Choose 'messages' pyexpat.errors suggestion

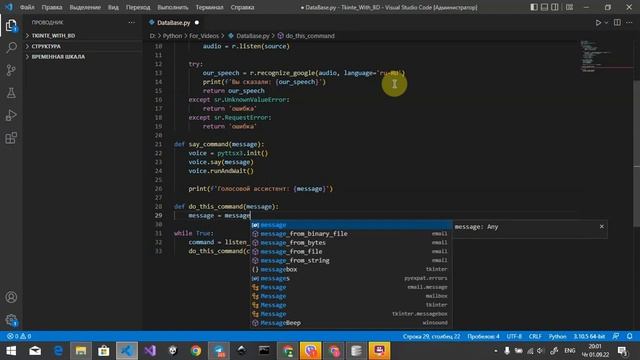tap(351, 278)
